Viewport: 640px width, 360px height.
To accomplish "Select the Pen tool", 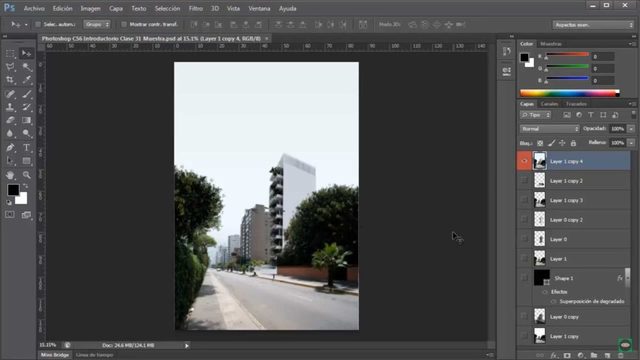I will (10, 147).
